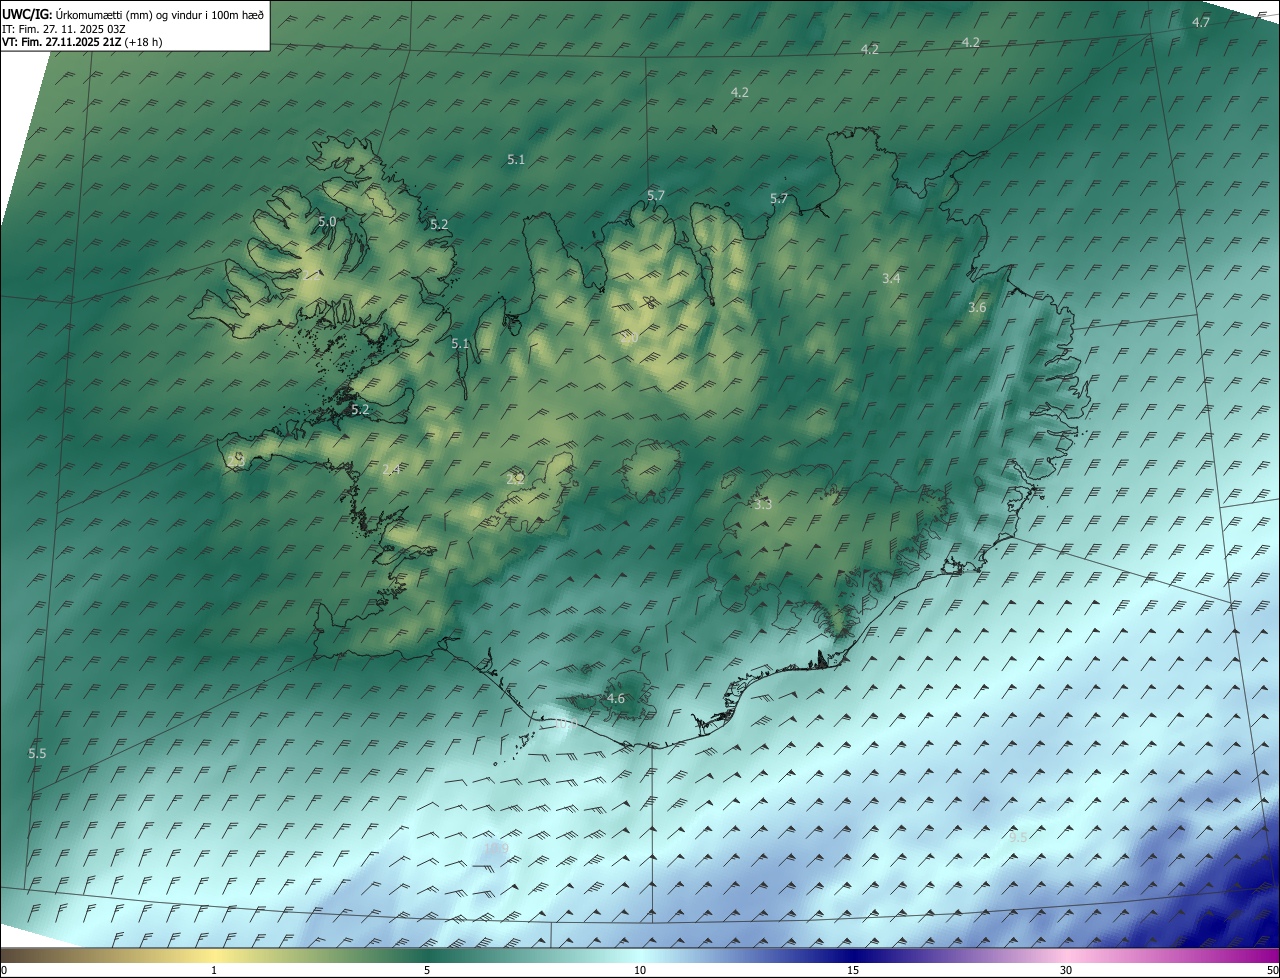Viewport: 1280px width, 978px height.
Task: Click the 2.4 value label
Action: [390, 469]
